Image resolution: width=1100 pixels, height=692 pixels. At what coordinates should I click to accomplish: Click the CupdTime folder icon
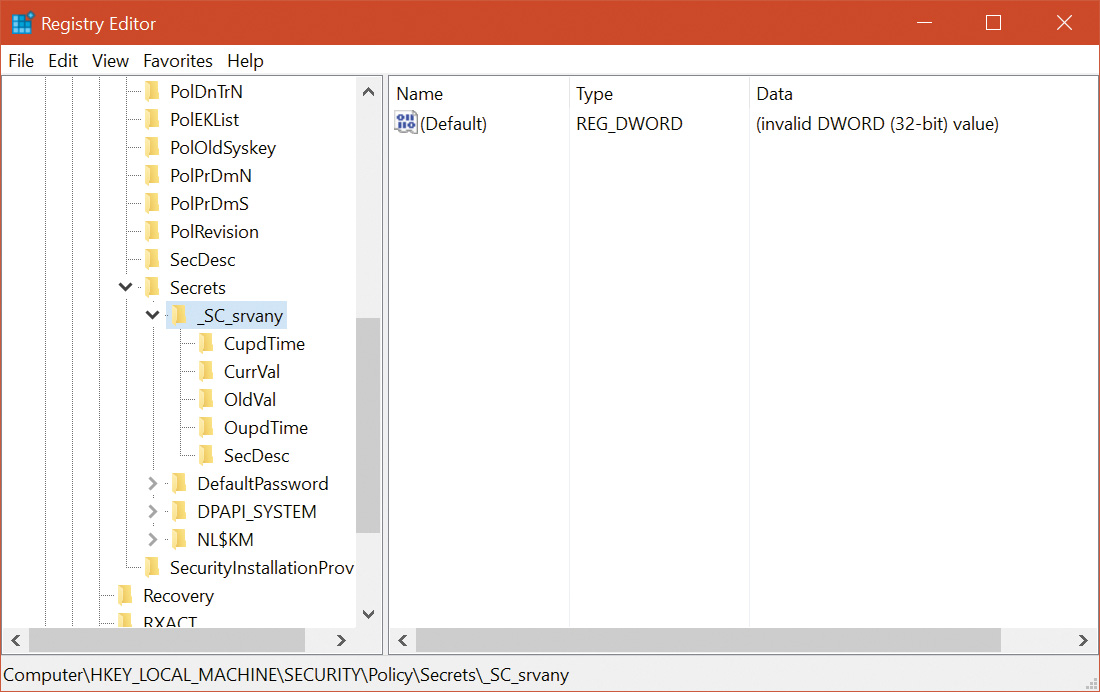206,344
